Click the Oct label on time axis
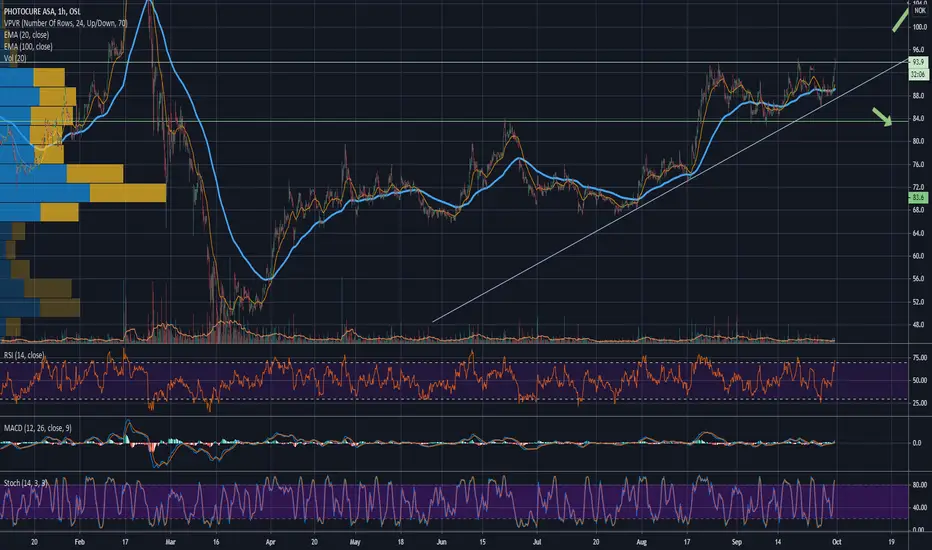Screen dimensions: 932x550 tap(836, 542)
